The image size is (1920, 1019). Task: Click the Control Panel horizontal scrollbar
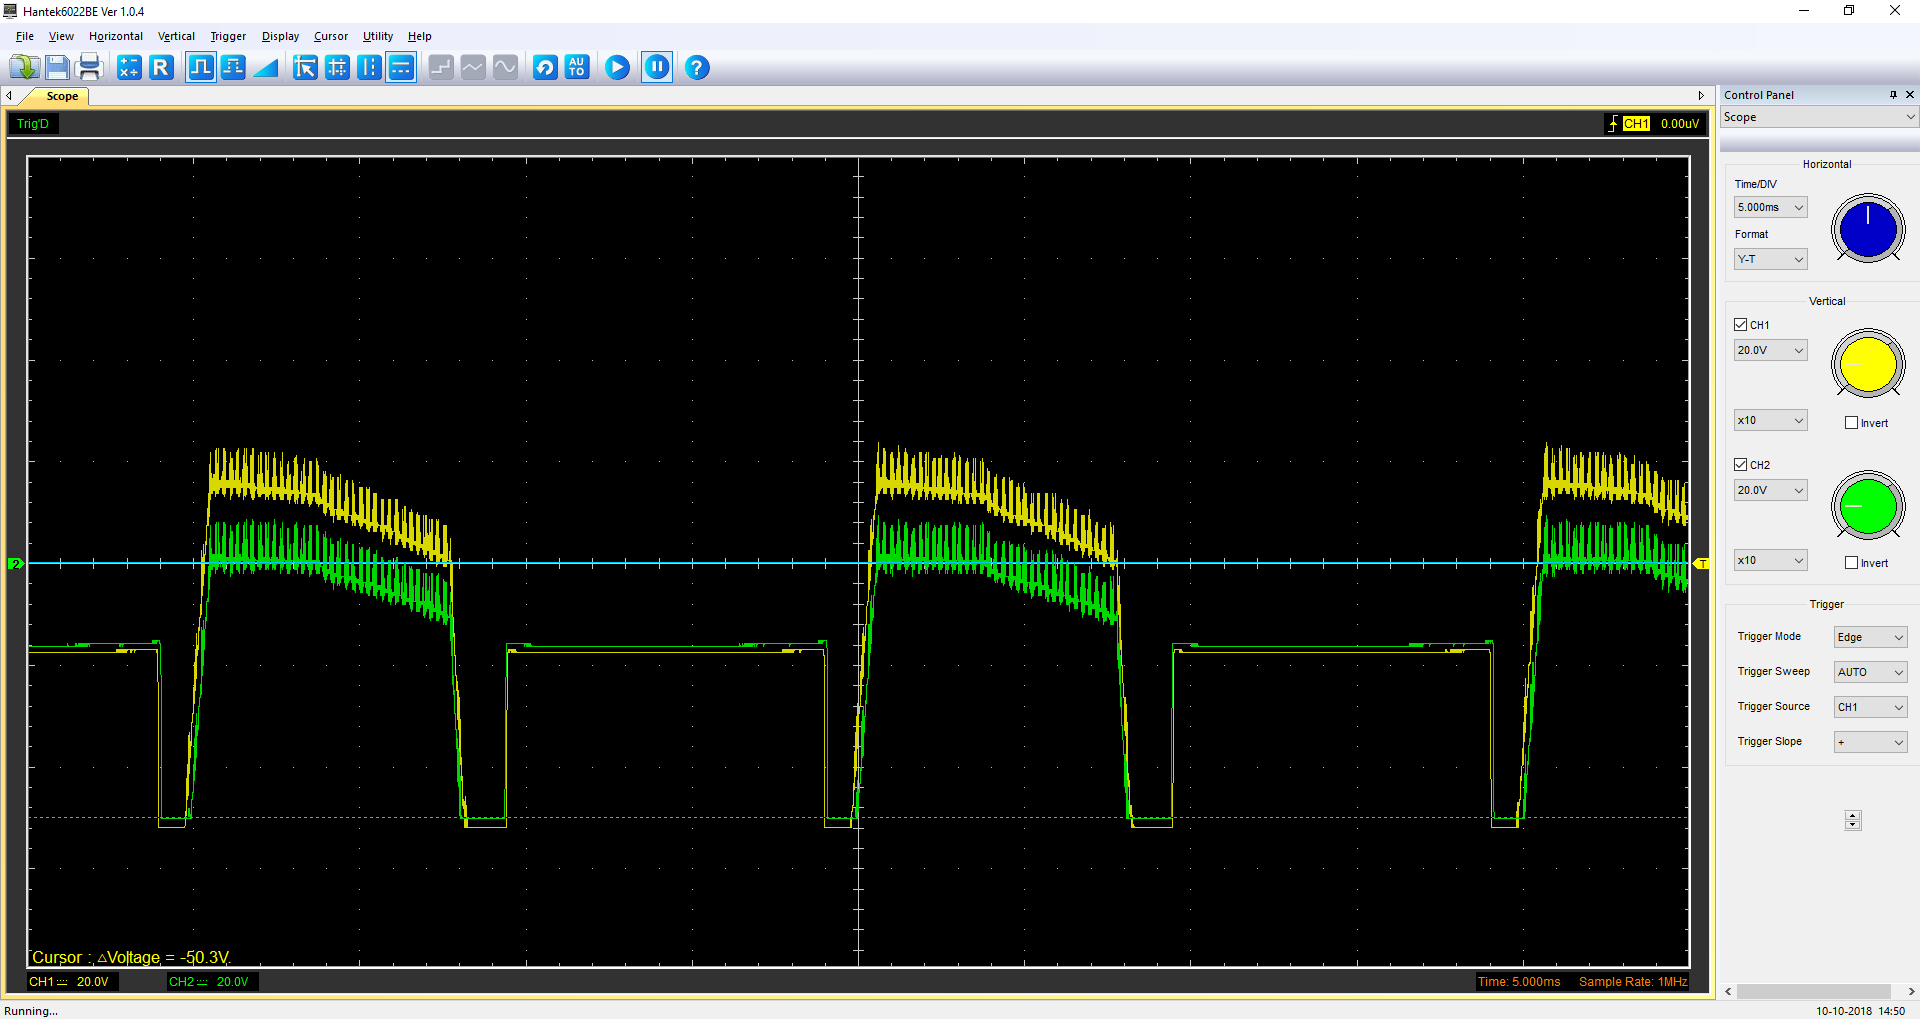[1812, 992]
